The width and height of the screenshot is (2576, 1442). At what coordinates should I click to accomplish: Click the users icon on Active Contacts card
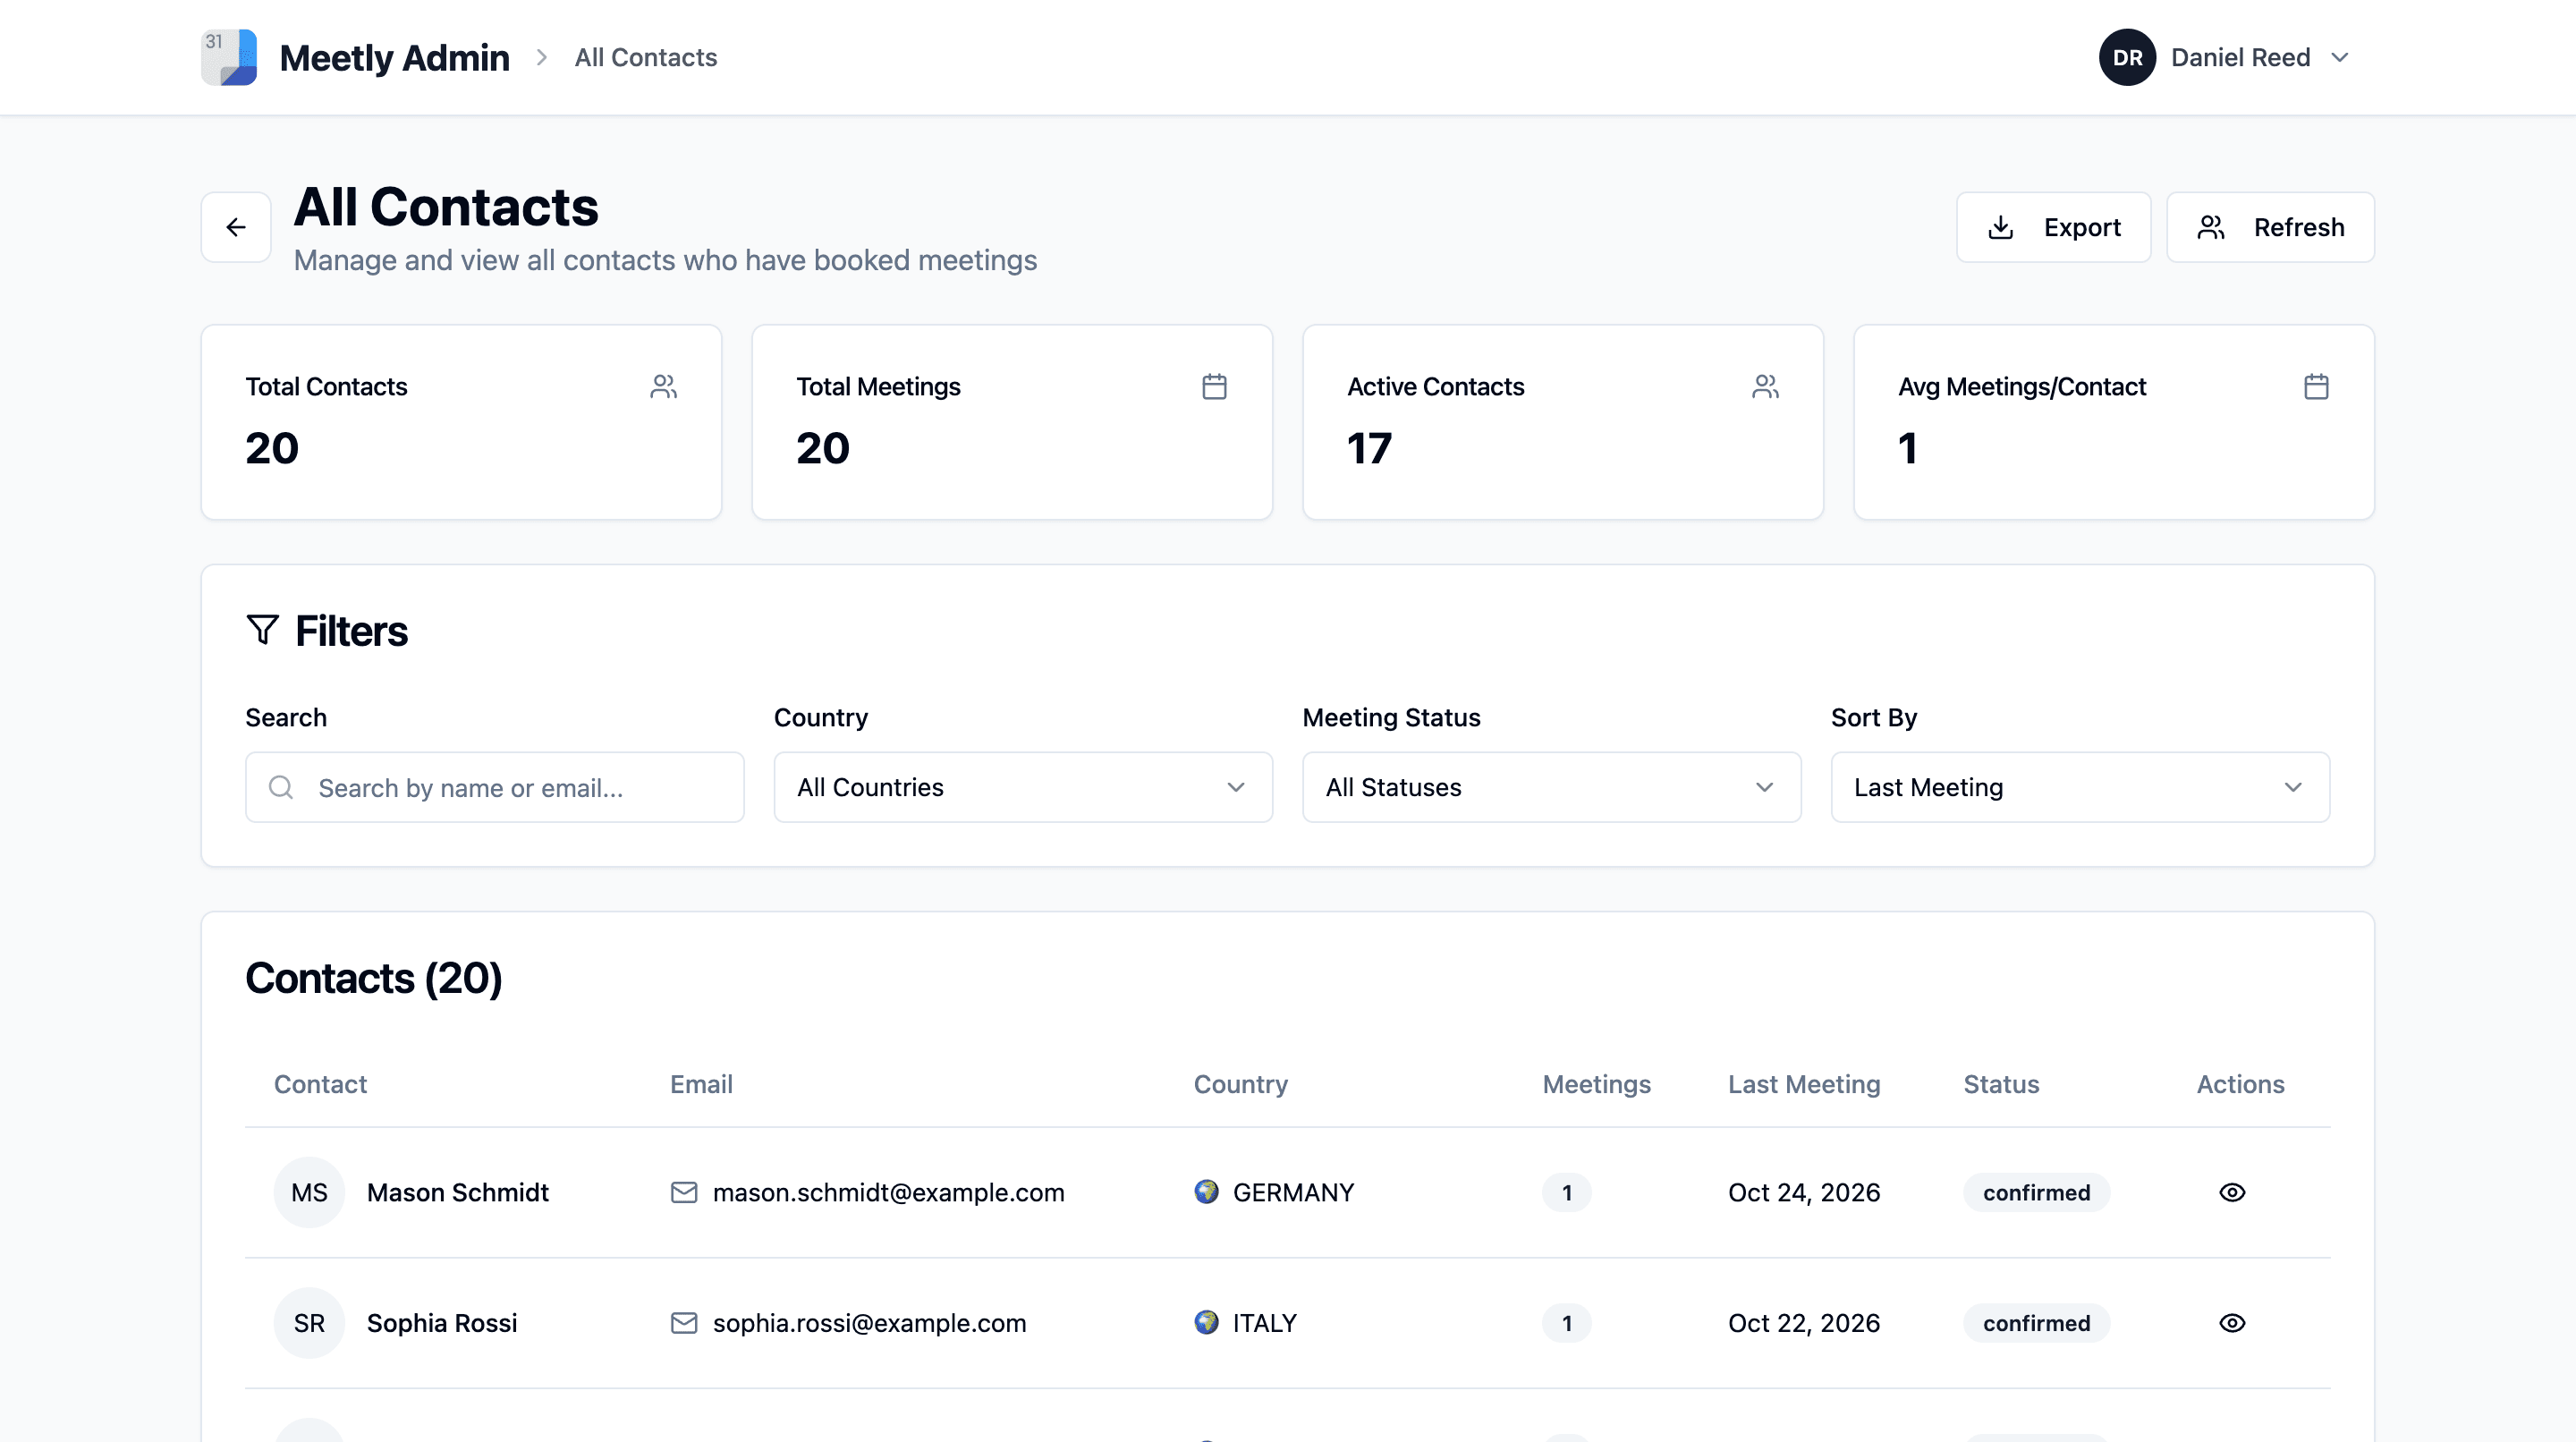1766,387
